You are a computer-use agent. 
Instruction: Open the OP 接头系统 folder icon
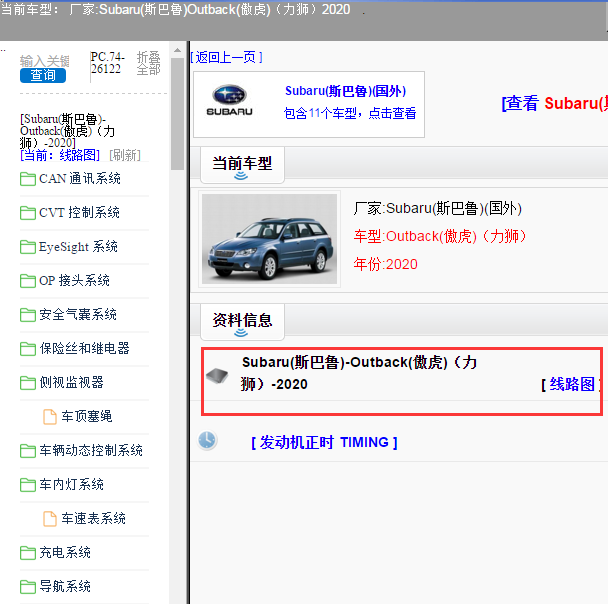[x=28, y=281]
